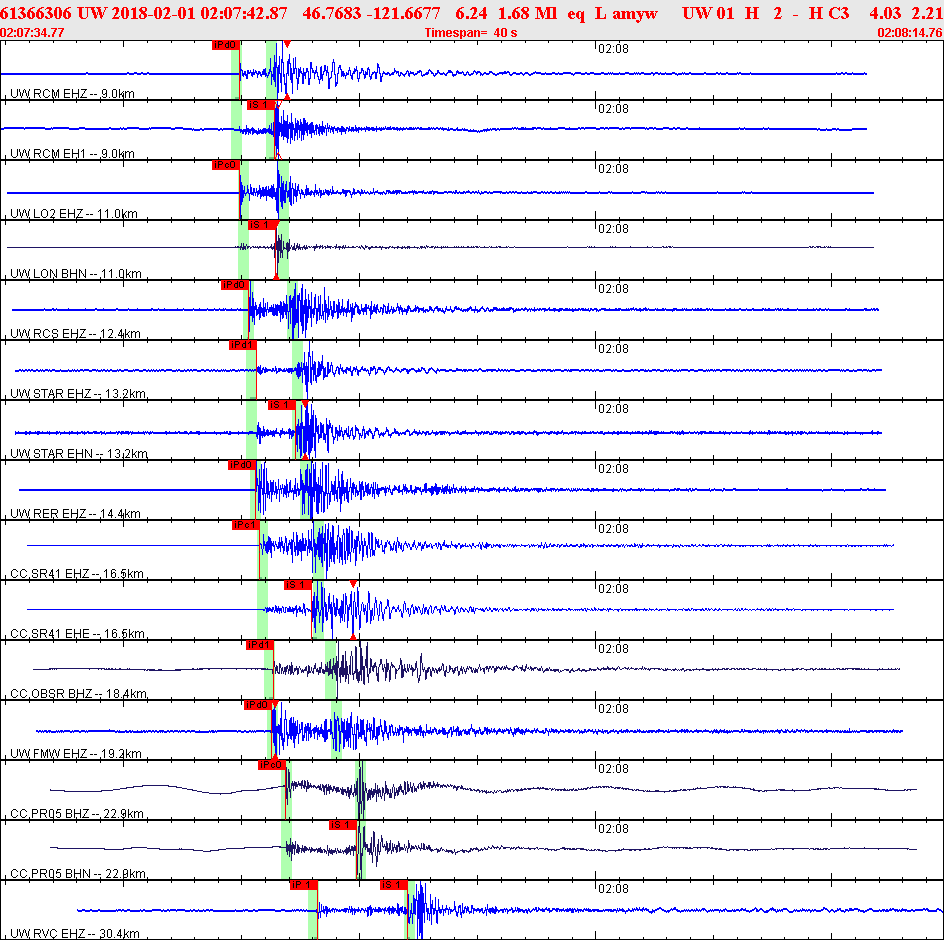The image size is (944, 940).
Task: Select the iPc0 pick flag on LO2 EHZ
Action: (x=226, y=165)
